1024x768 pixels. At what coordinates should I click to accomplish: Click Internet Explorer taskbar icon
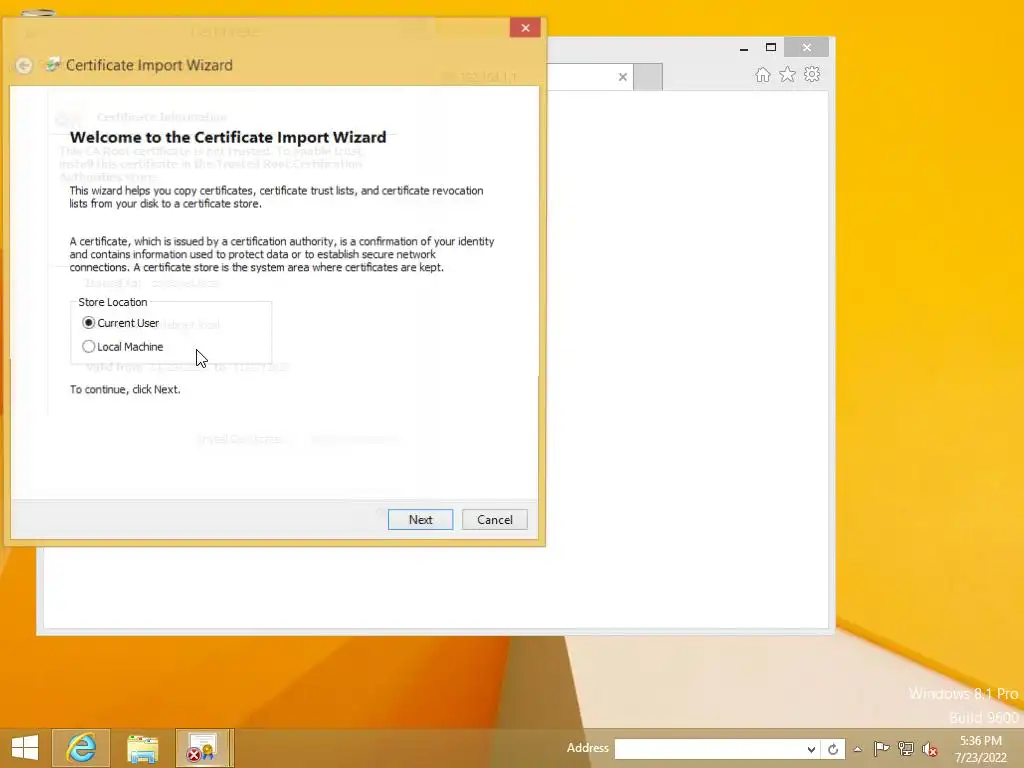81,748
